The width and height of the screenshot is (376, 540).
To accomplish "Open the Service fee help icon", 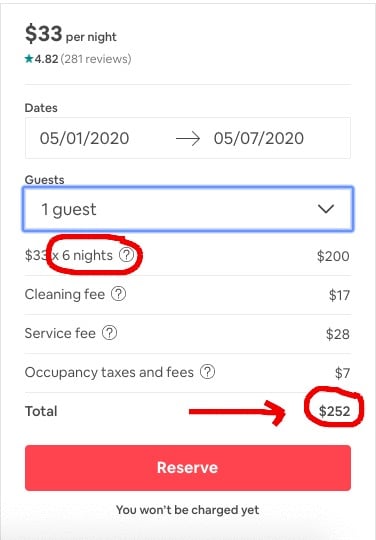I will tap(109, 333).
